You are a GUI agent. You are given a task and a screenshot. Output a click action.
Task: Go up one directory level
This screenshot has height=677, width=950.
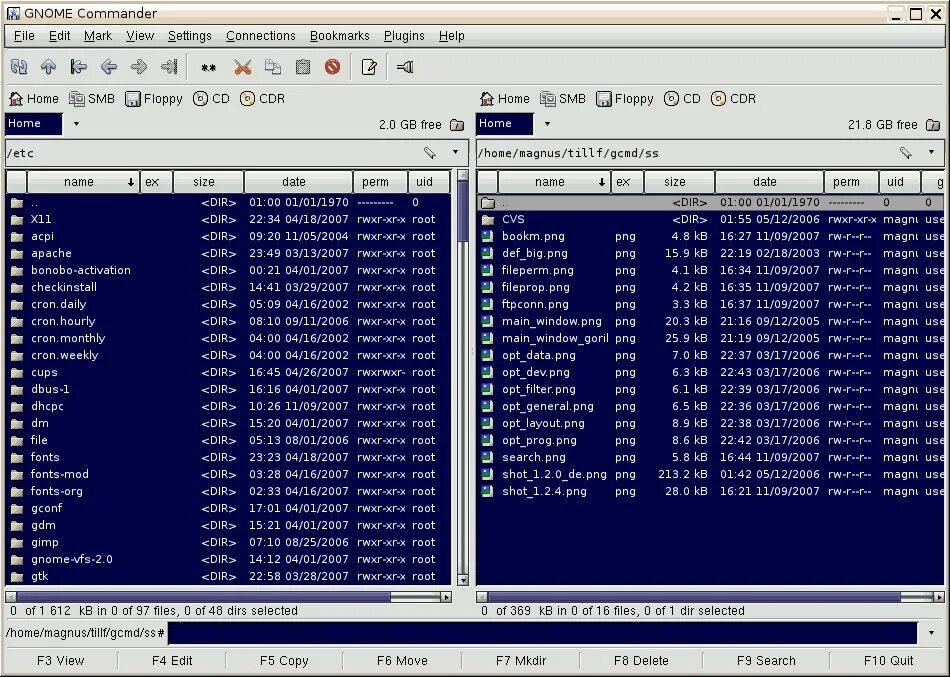click(x=48, y=67)
